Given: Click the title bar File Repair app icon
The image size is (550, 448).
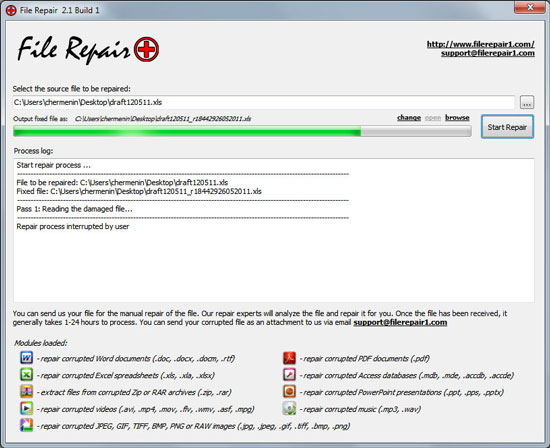Looking at the screenshot, I should (x=11, y=10).
